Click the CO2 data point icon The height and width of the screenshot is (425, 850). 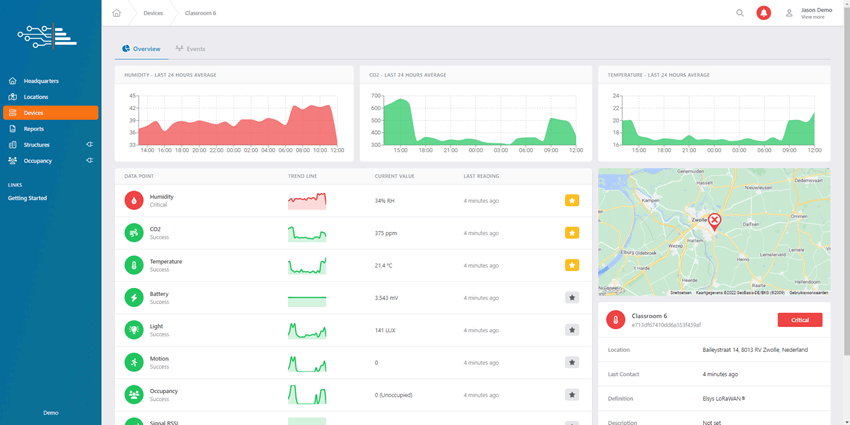(134, 233)
